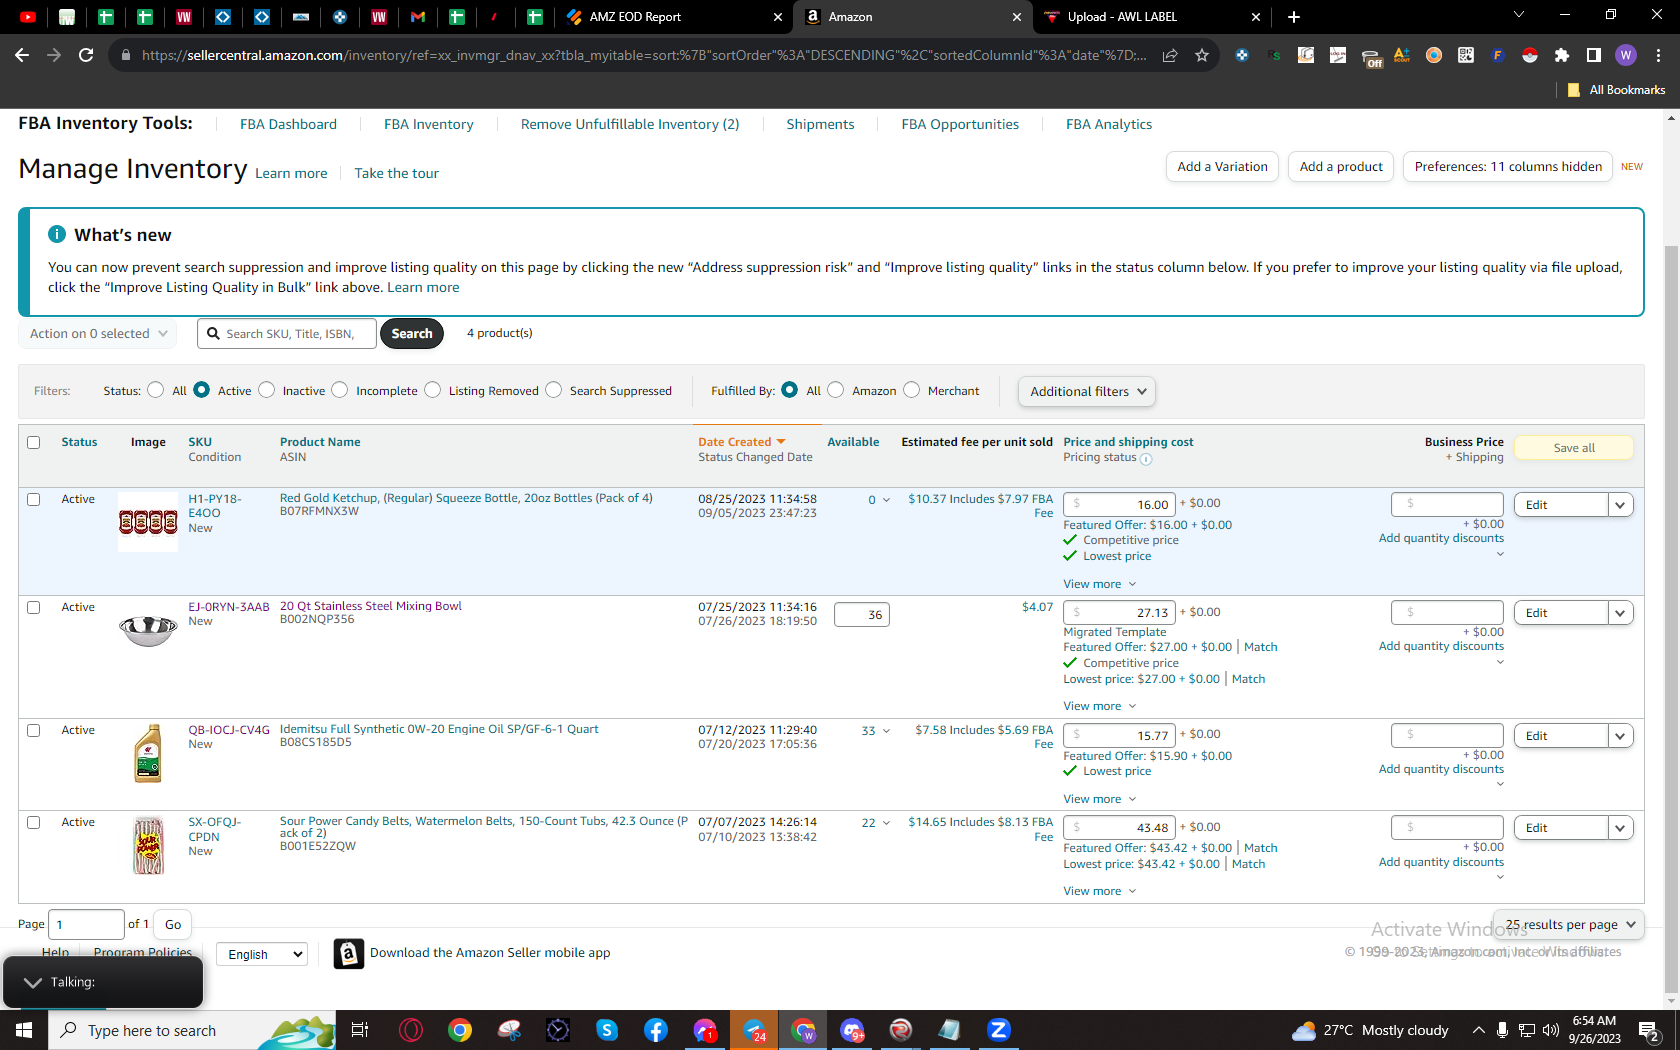This screenshot has width=1680, height=1050.
Task: Open the QR code extension icon
Action: (x=1466, y=55)
